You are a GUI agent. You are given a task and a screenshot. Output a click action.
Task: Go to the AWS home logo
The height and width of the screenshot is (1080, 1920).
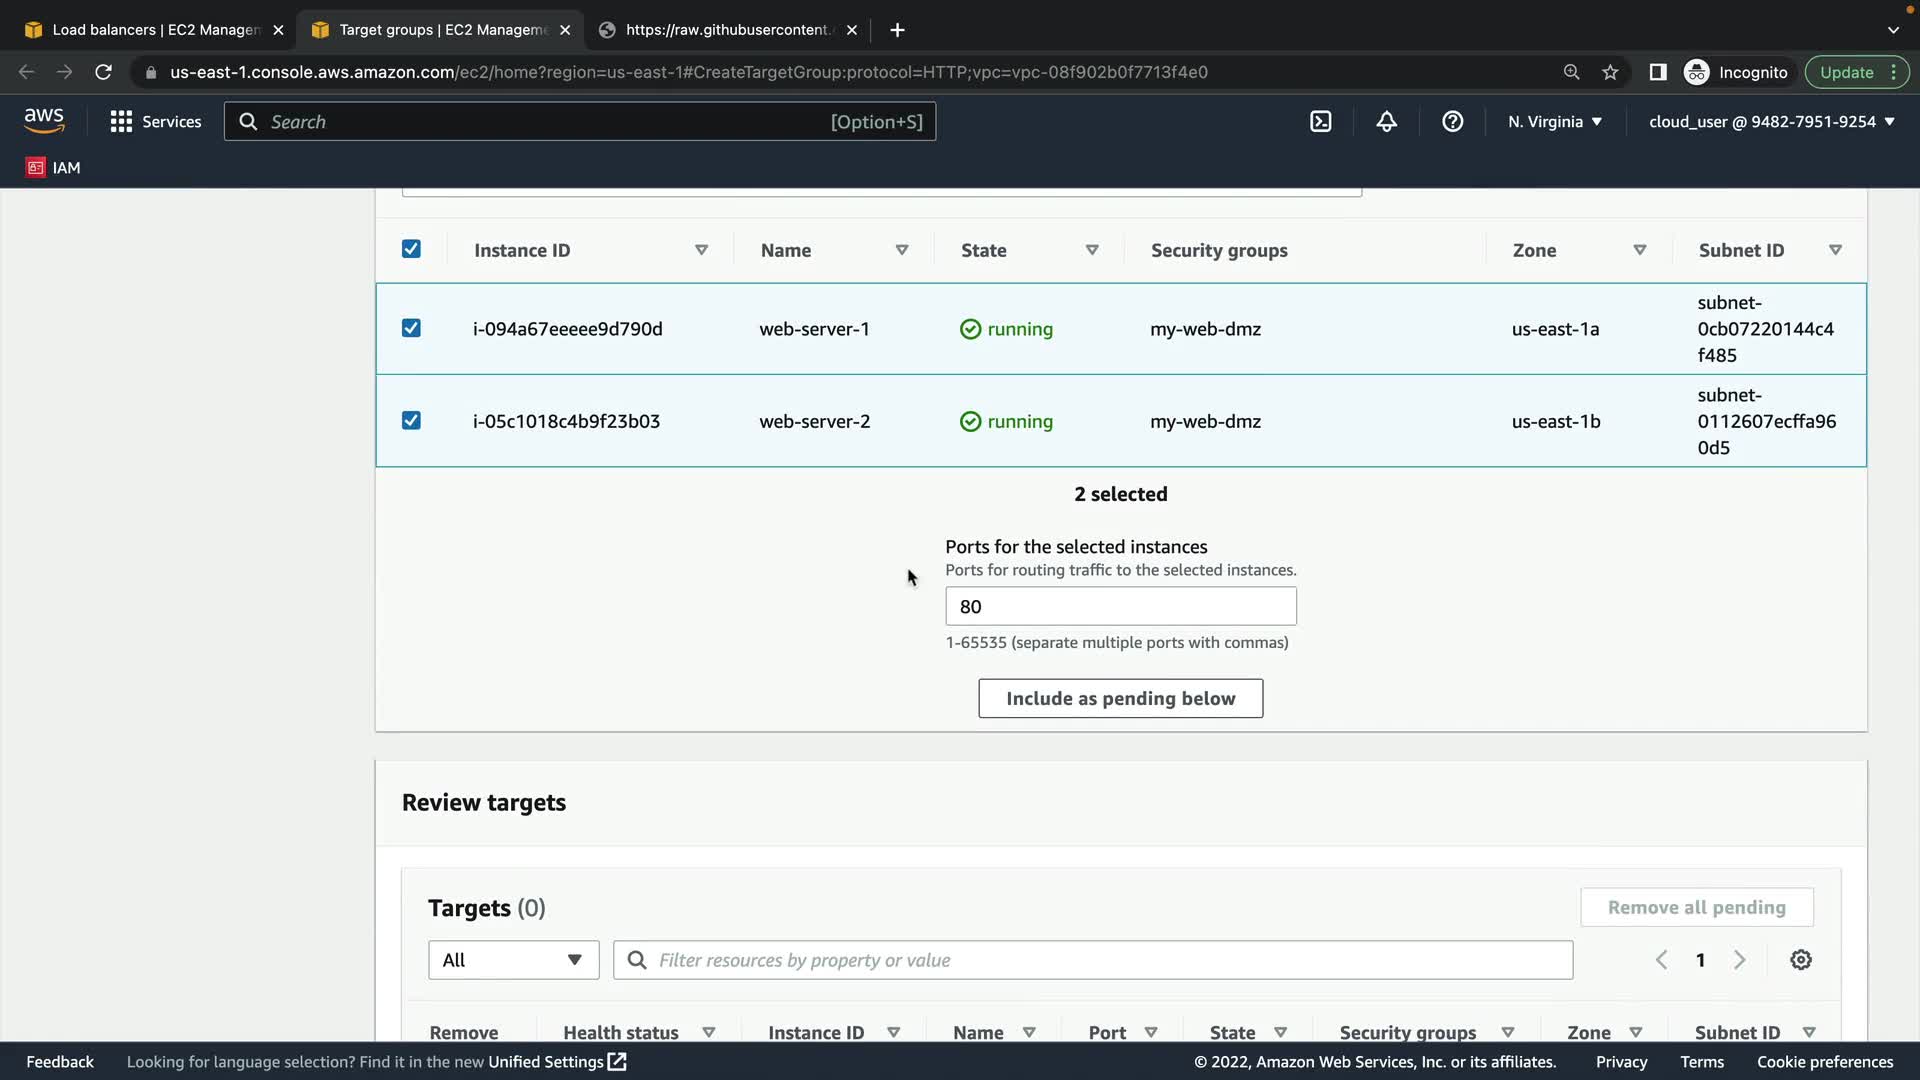pos(44,120)
